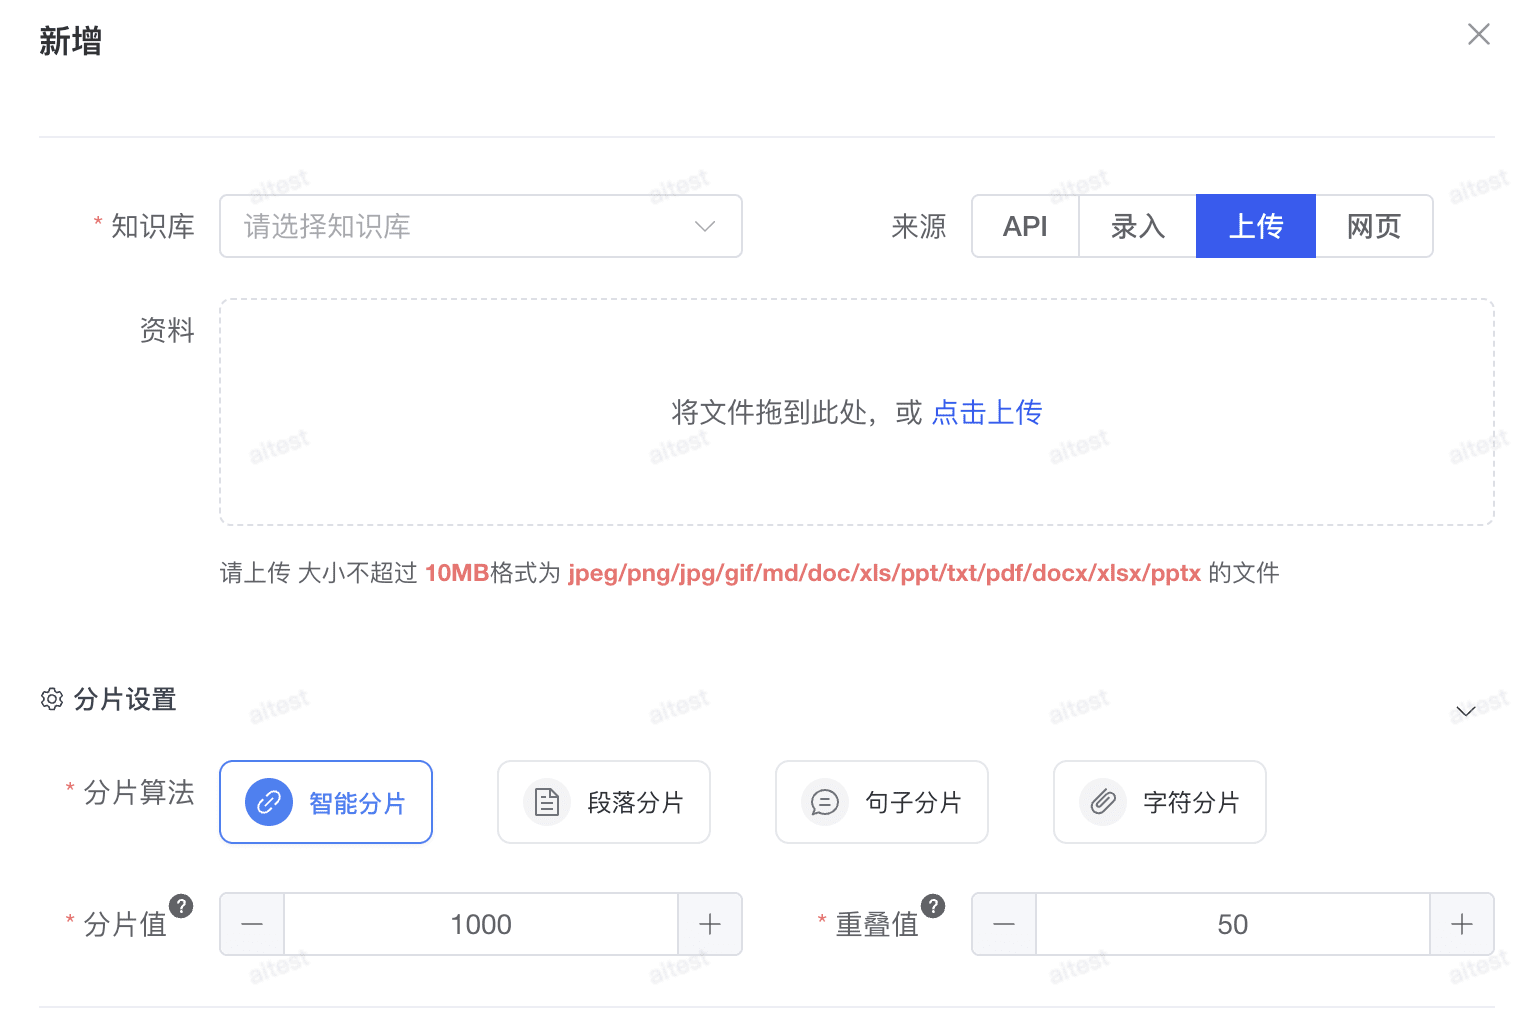Viewport: 1528px width, 1012px height.
Task: Click the 分片设置 section heading
Action: [125, 699]
